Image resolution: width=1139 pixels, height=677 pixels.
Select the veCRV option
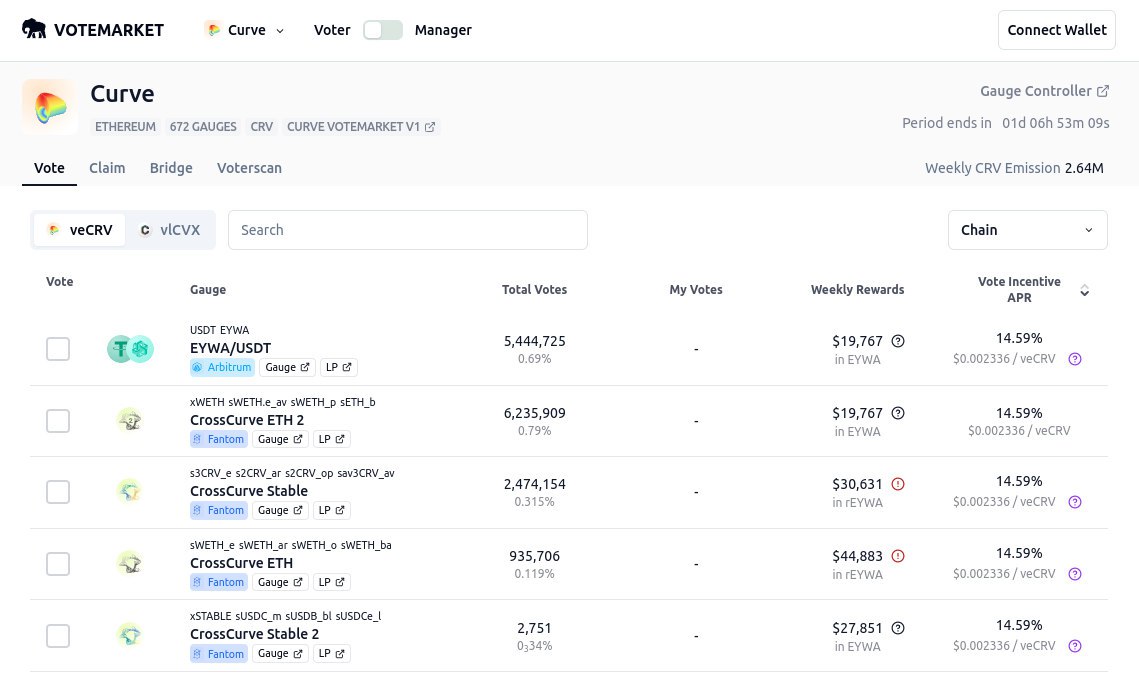(x=80, y=230)
